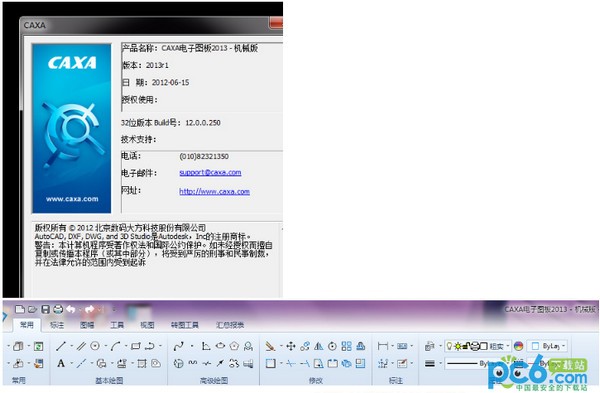
Task: Open the layer dropdown showing 粗实
Action: tap(478, 346)
